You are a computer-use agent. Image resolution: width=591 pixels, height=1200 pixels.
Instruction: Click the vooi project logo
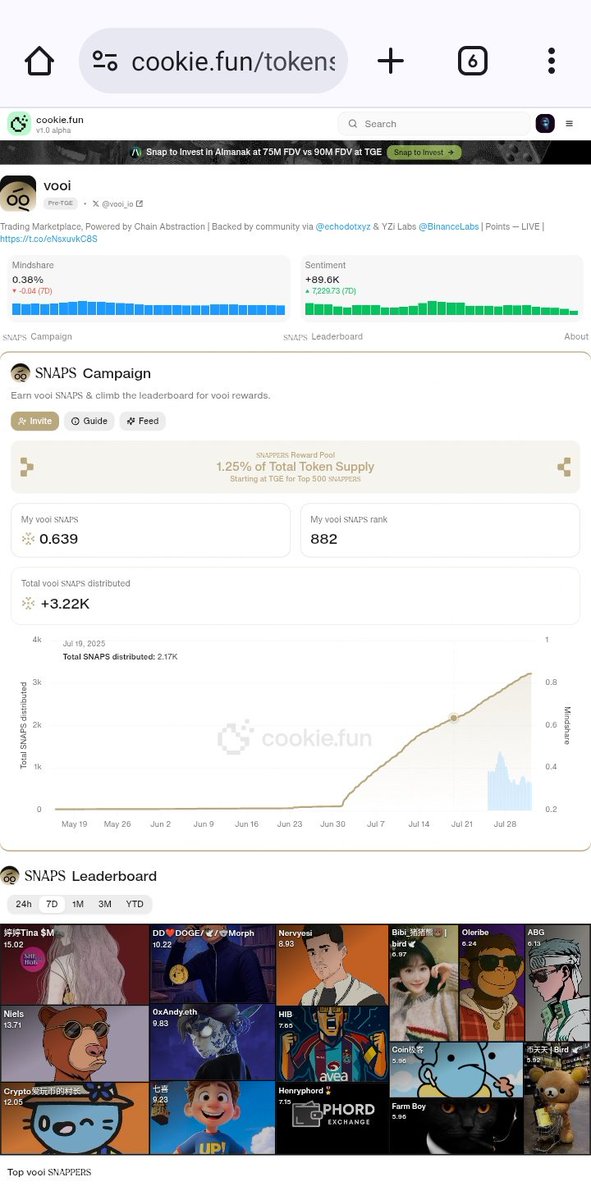pos(19,194)
